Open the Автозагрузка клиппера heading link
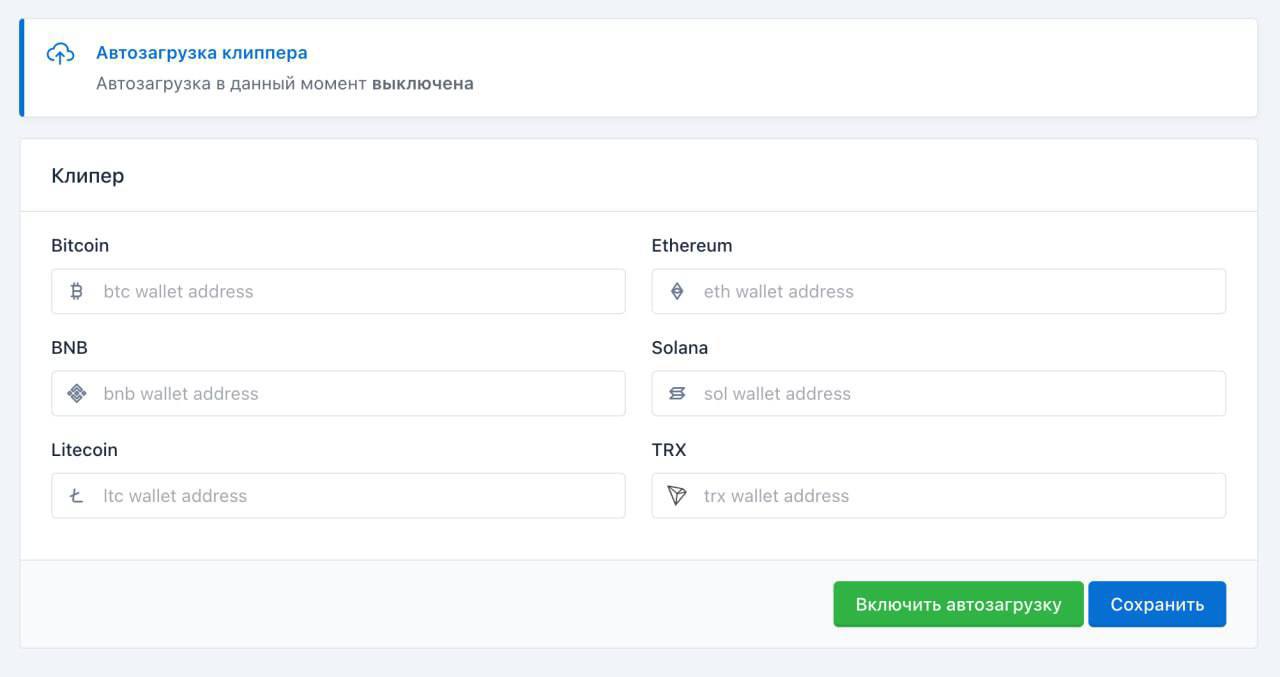The image size is (1280, 677). (x=201, y=53)
